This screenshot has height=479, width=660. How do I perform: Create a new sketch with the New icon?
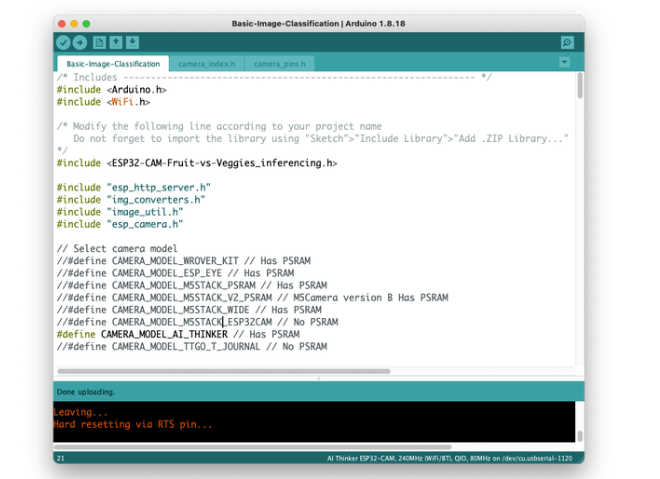coord(99,42)
